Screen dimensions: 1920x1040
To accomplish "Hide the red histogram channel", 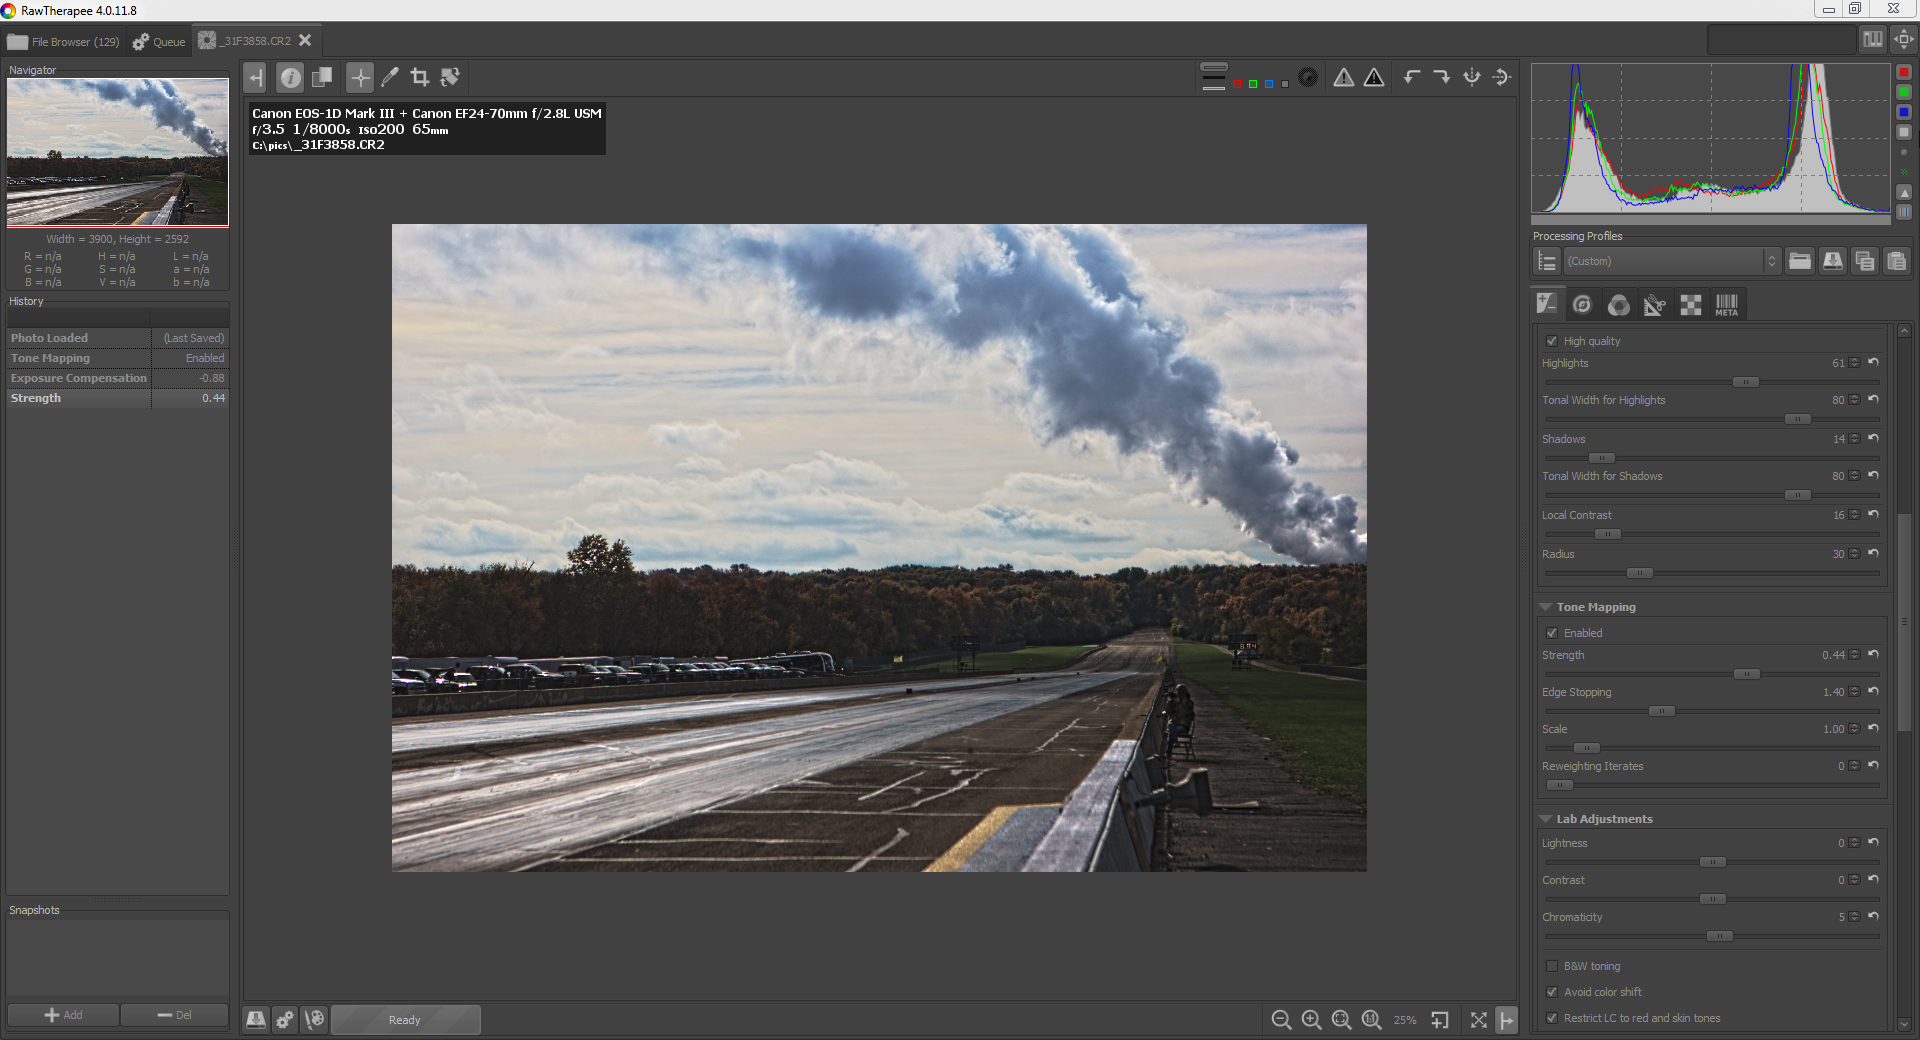I will (x=1904, y=72).
